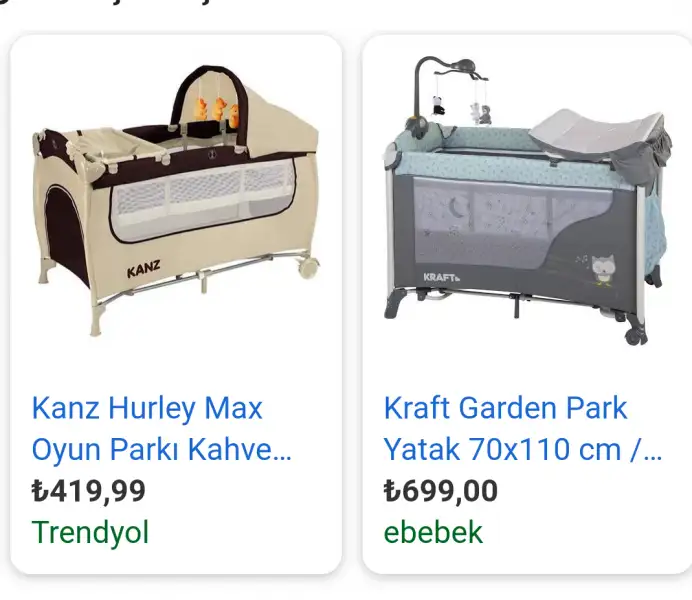This screenshot has height=600, width=692.
Task: Click the Kanz Hurley Max Oyun Parkı title
Action: click(162, 428)
